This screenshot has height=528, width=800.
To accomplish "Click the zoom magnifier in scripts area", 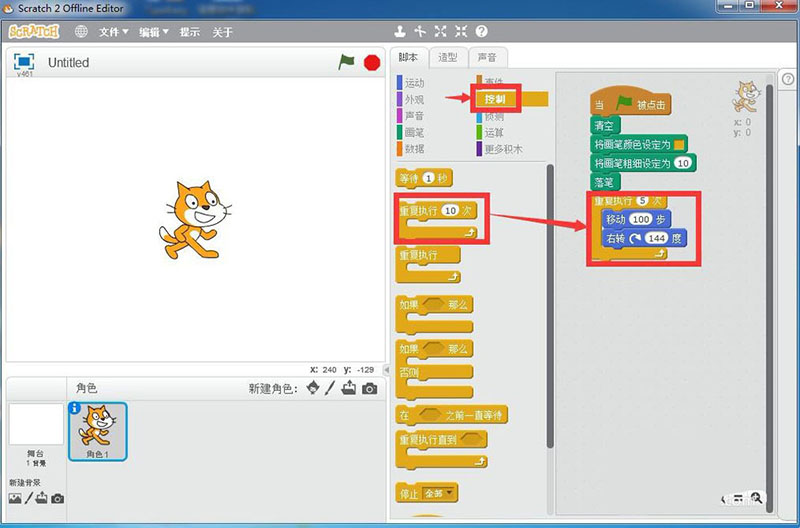I will 757,498.
